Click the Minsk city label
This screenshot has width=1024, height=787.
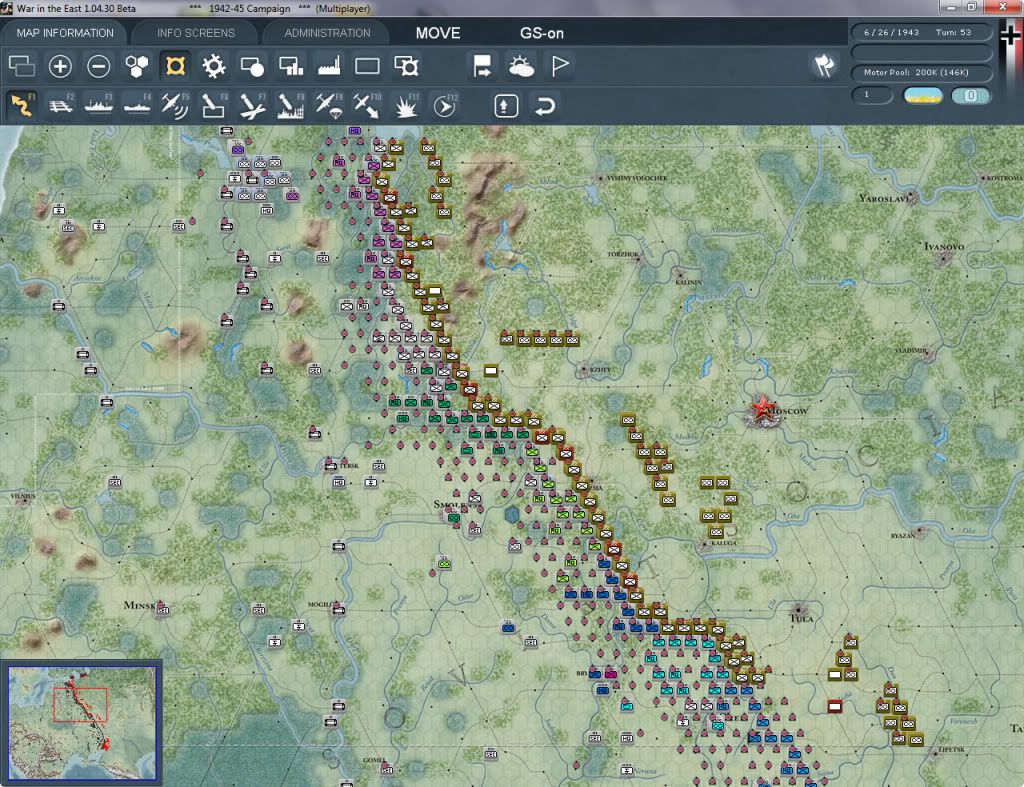[140, 605]
